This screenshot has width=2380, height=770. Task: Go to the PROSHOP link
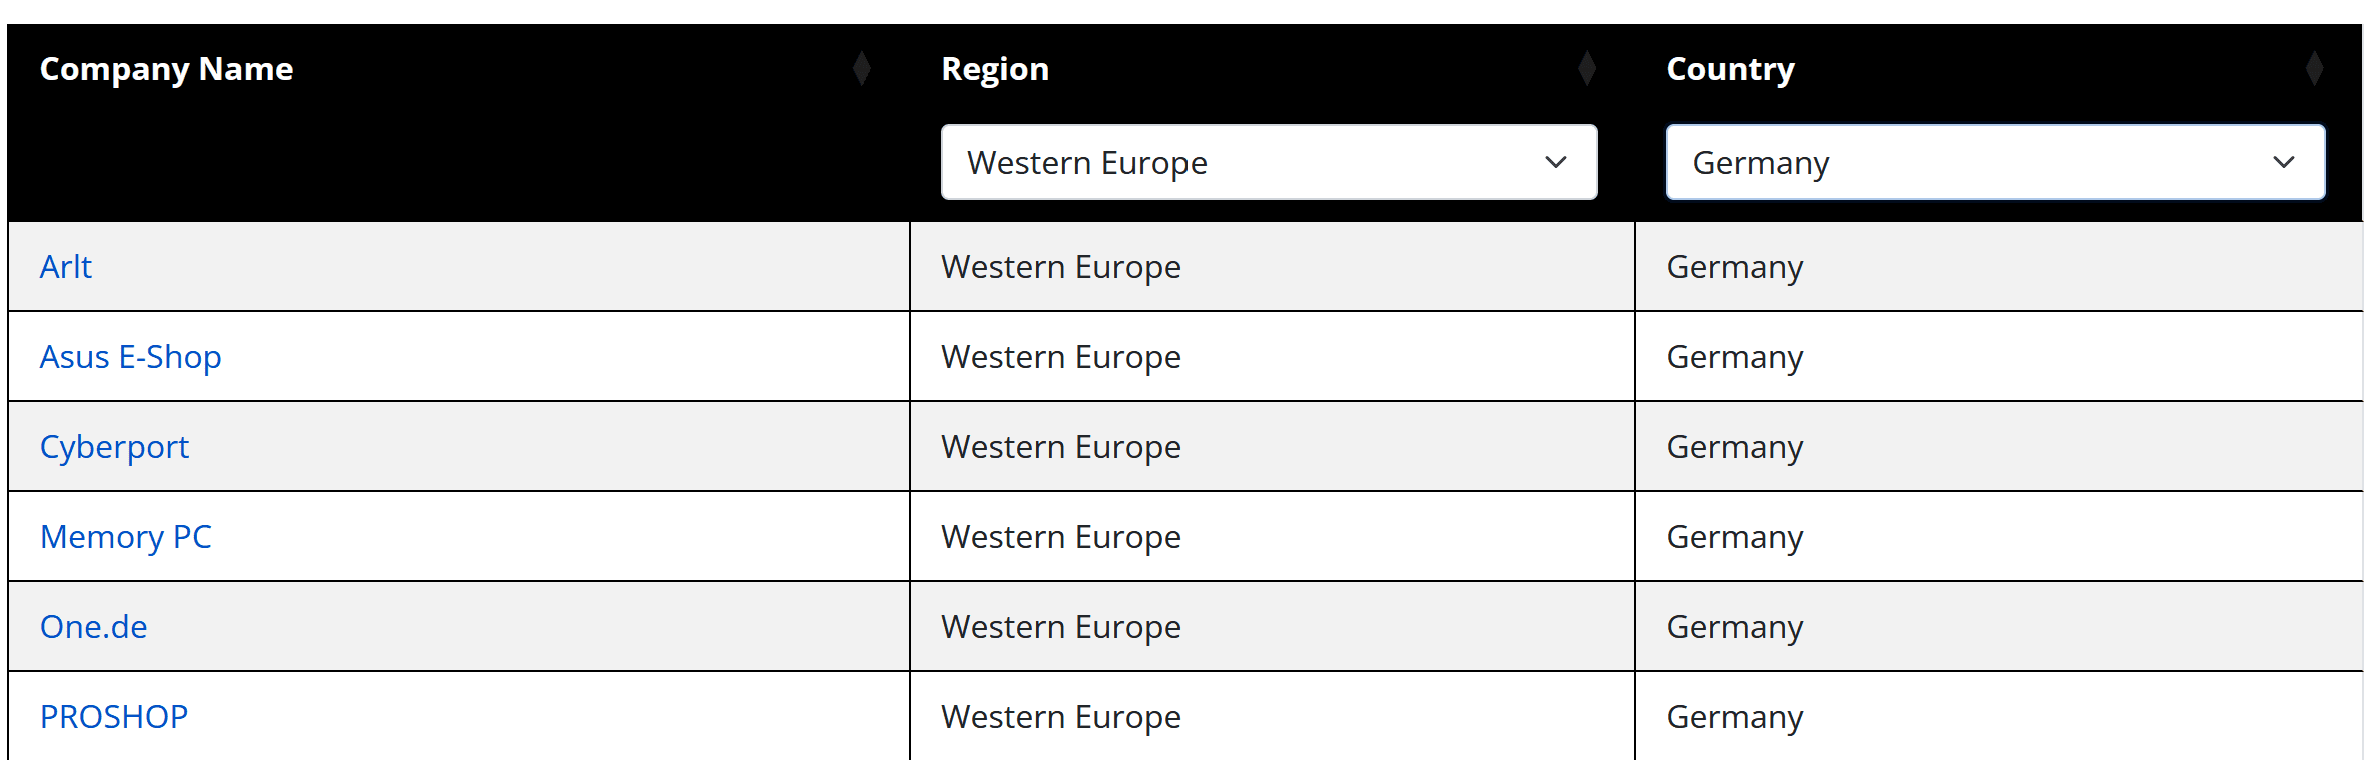(114, 717)
